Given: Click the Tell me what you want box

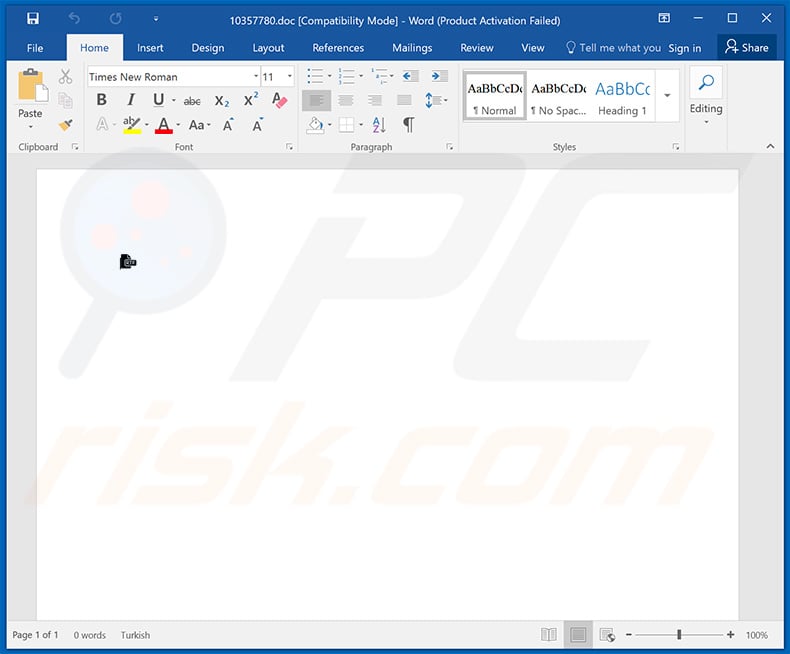Looking at the screenshot, I should 613,48.
